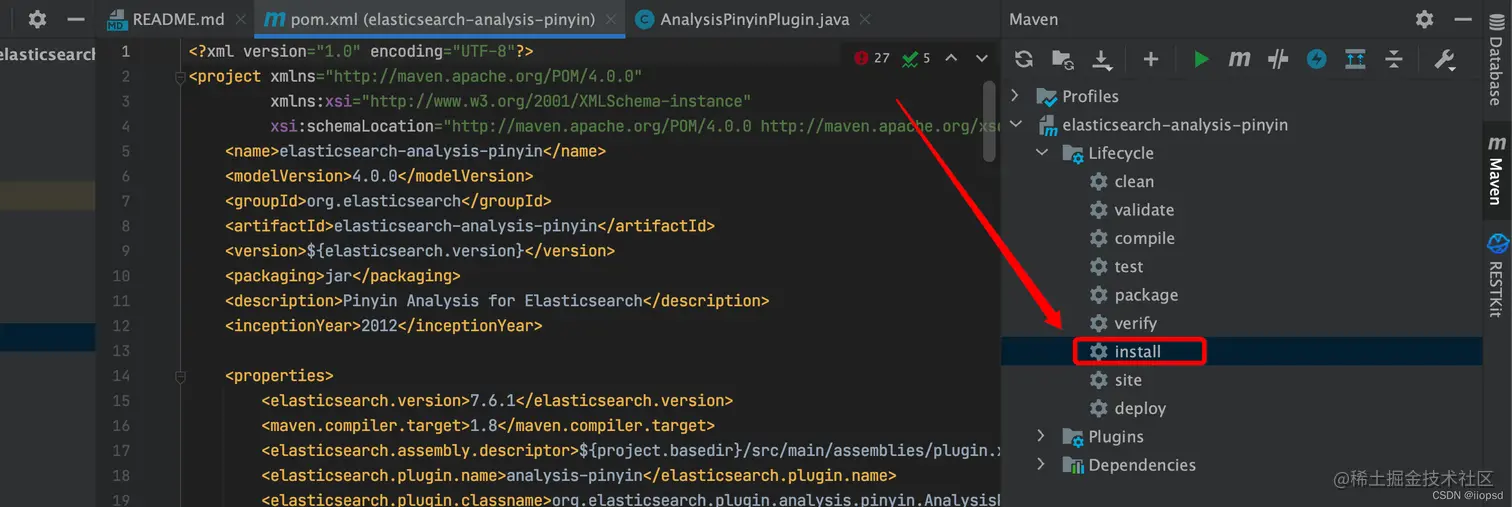Click Generate Sources and Update Folders icon
The height and width of the screenshot is (507, 1512).
click(x=1063, y=59)
